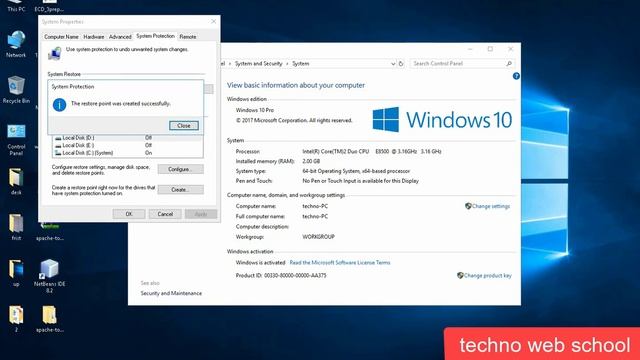Click OK in System Properties
640x360 pixels.
coord(129,214)
